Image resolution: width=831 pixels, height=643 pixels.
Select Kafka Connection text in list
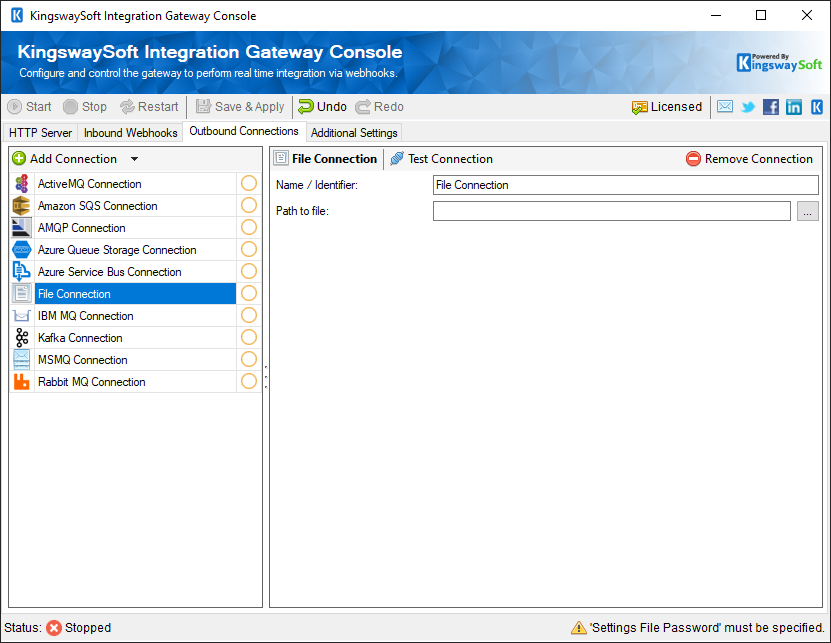(80, 338)
